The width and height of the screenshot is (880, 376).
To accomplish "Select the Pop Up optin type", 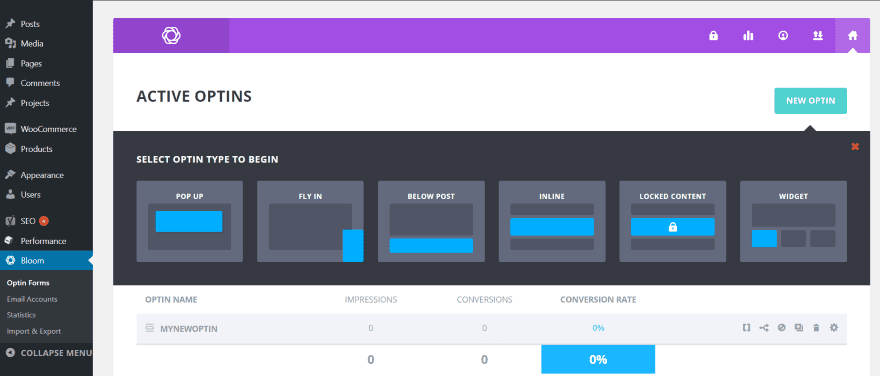I will (190, 221).
